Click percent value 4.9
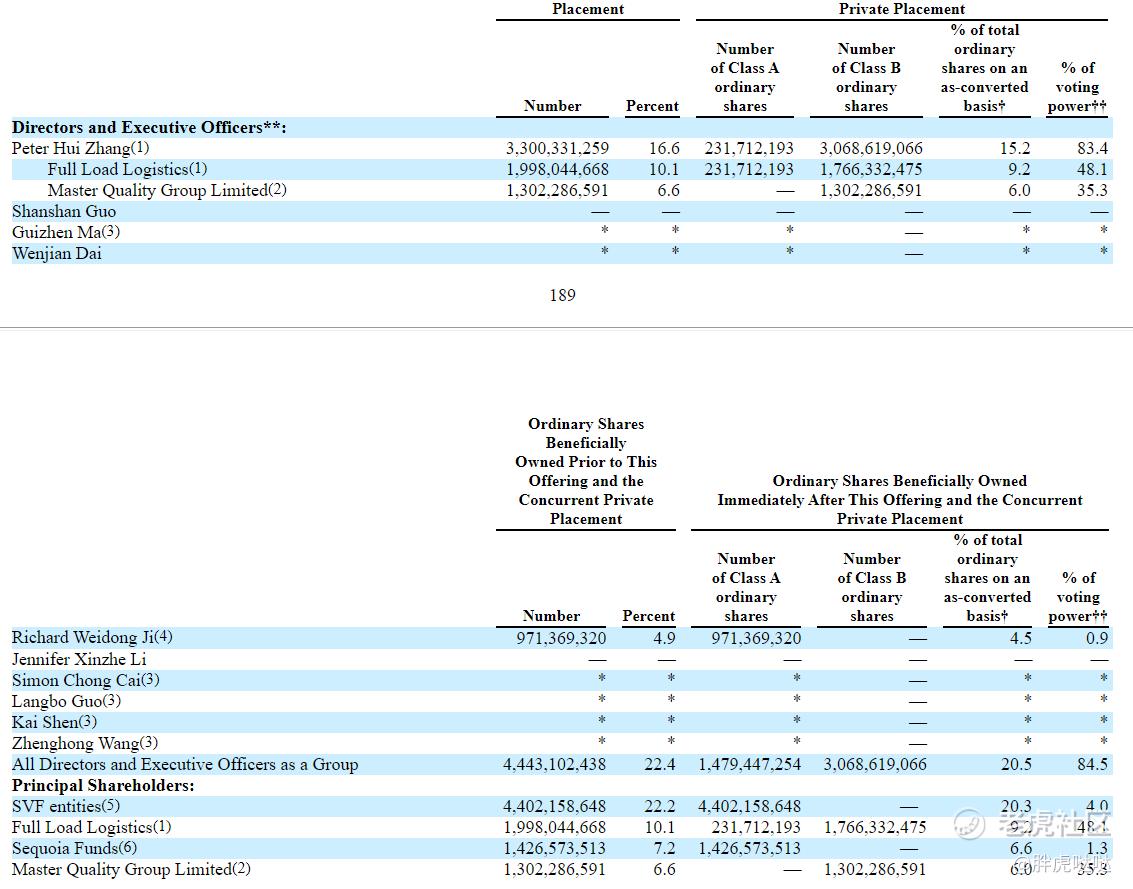 point(664,639)
